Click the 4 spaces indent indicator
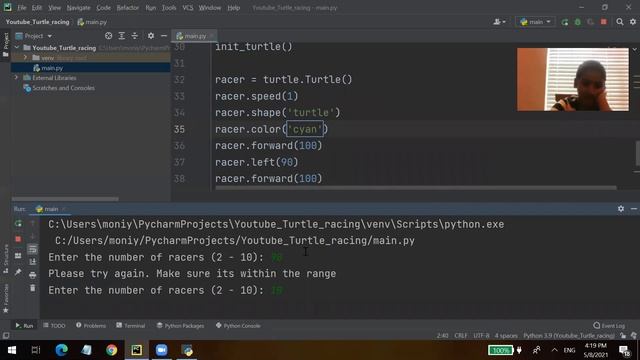 [x=506, y=336]
